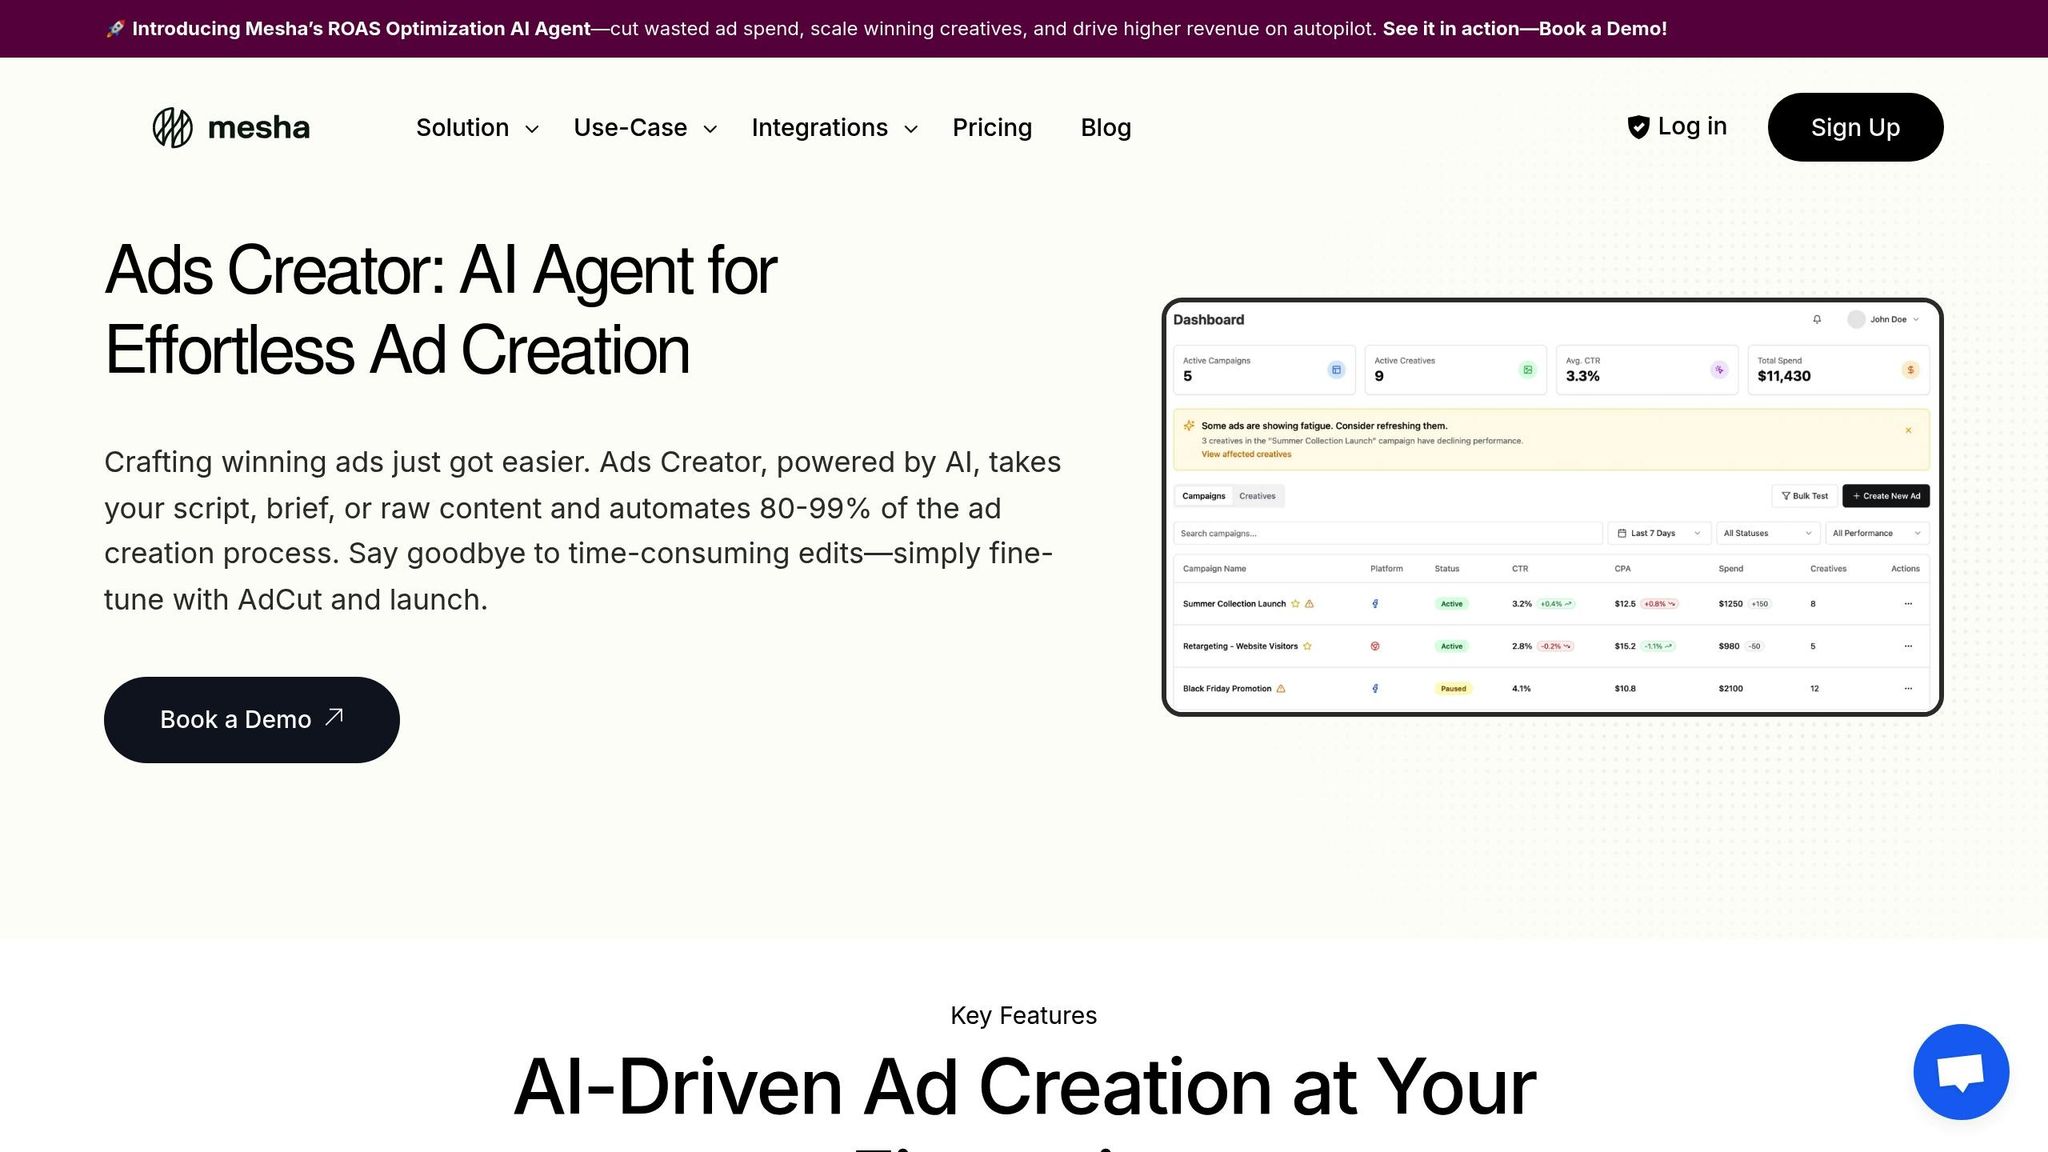
Task: Click the purple Avg. CTR card icon
Action: tap(1719, 370)
